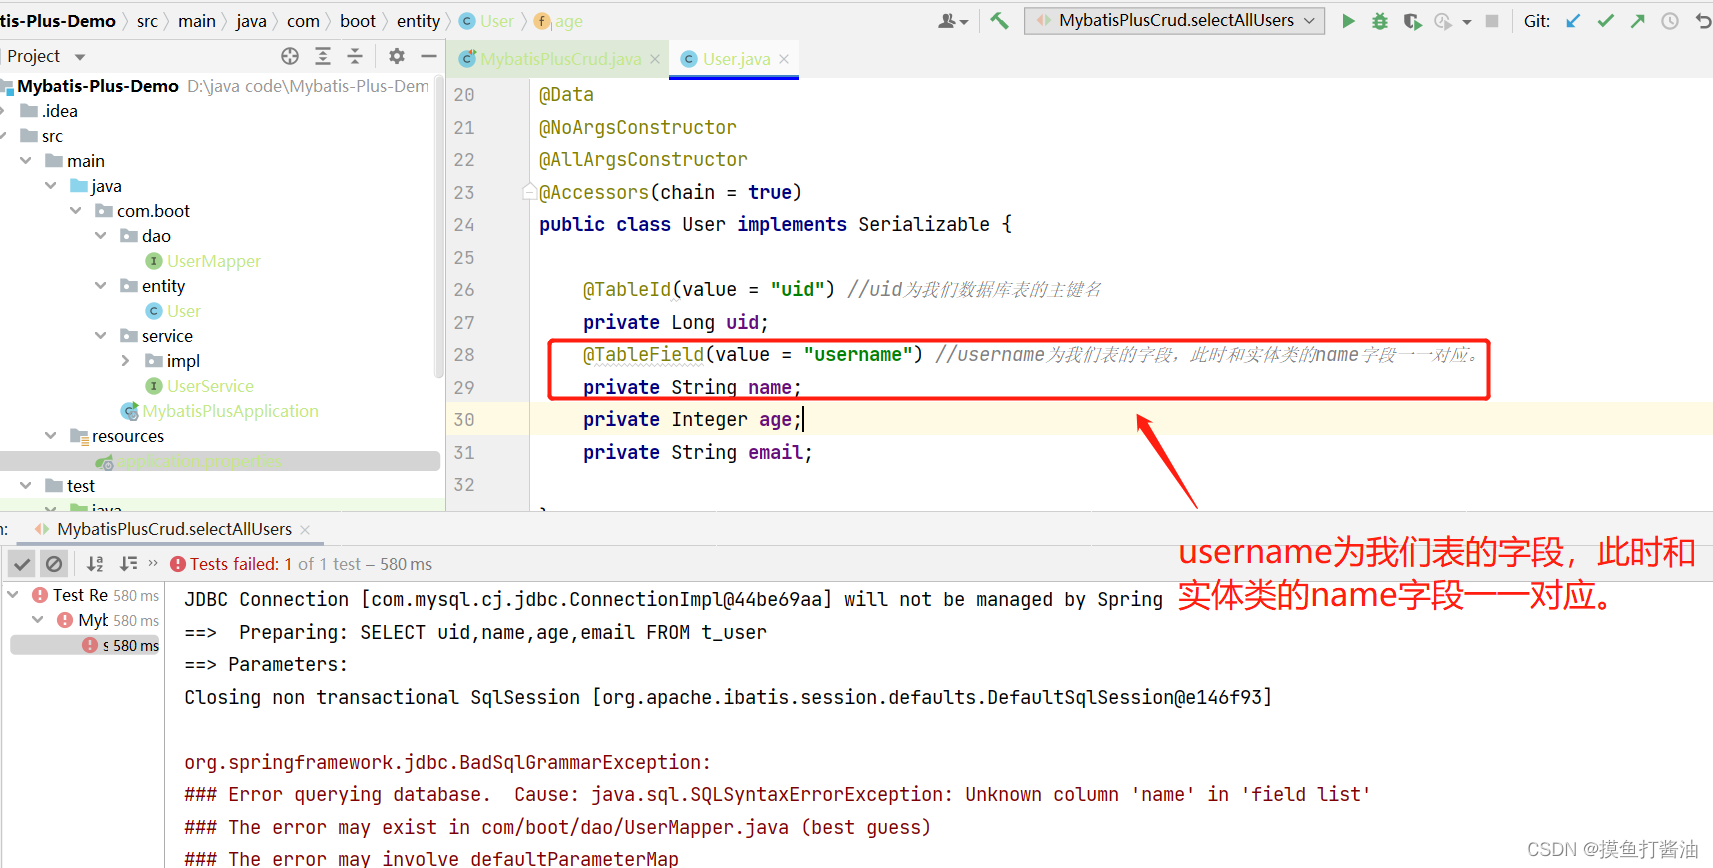Image resolution: width=1713 pixels, height=868 pixels.
Task: Sort tests alphabetically icon
Action: coord(95,564)
